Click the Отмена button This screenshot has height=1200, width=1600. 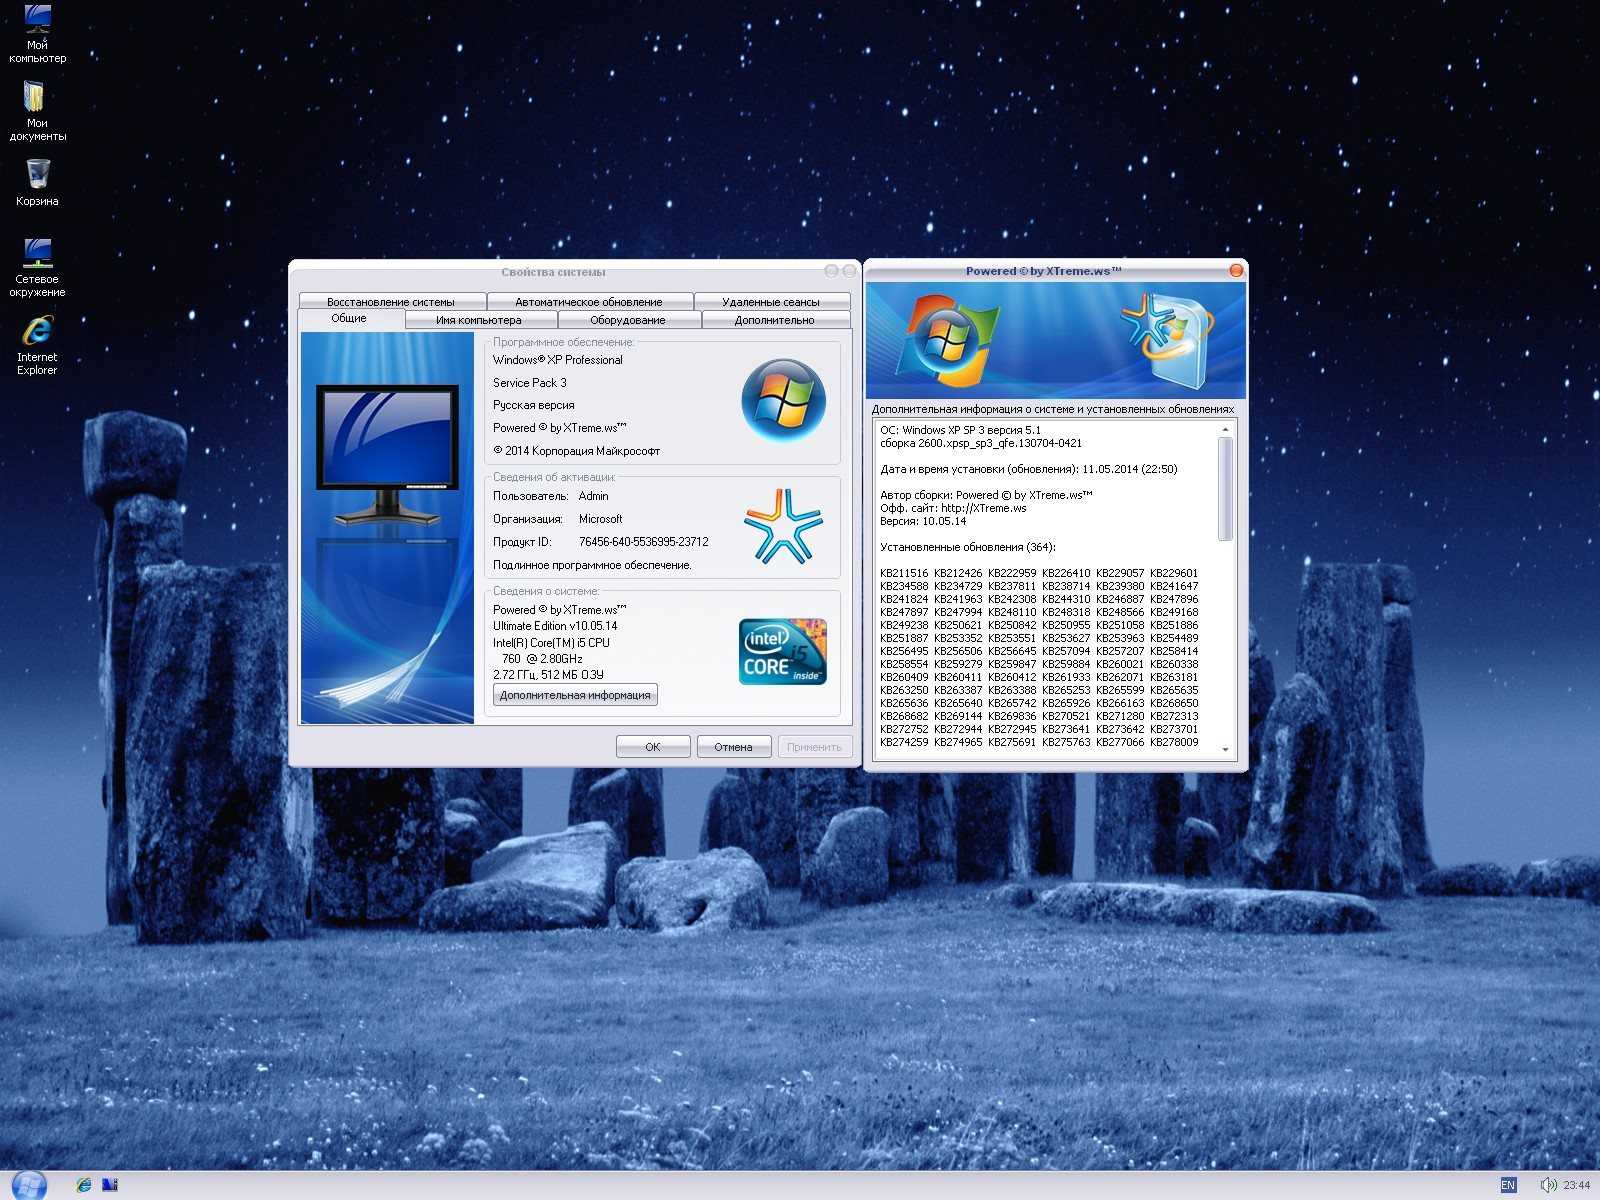point(733,747)
